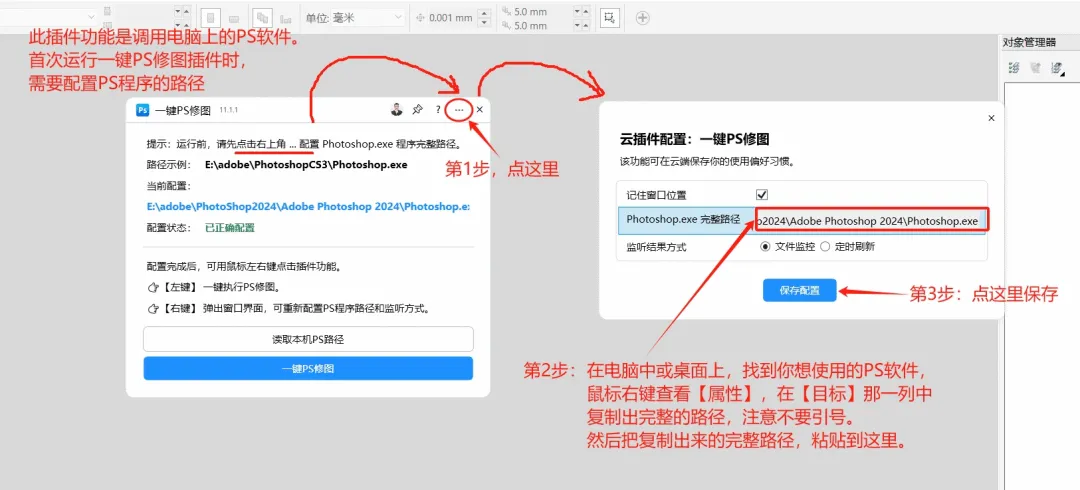Viewport: 1080px width, 490px height.
Task: Click the user avatar icon in plugin title bar
Action: (x=397, y=110)
